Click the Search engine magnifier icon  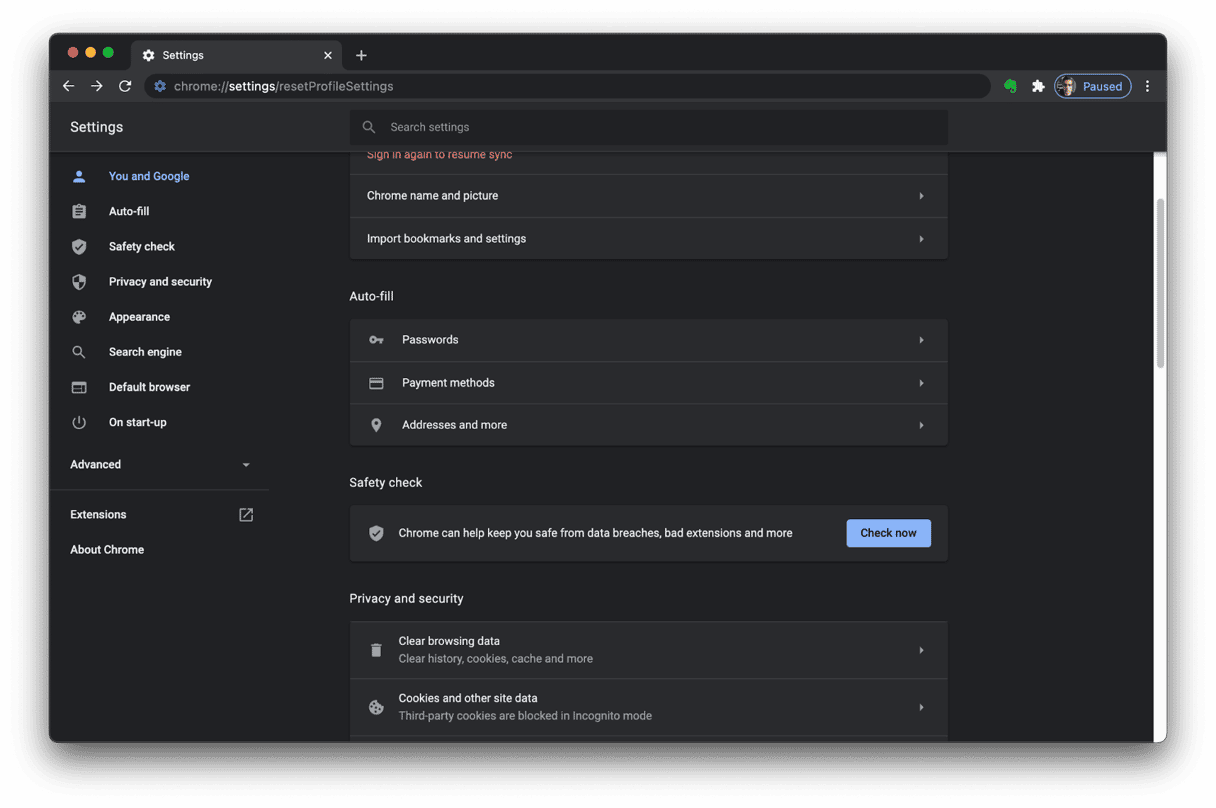[x=79, y=352]
